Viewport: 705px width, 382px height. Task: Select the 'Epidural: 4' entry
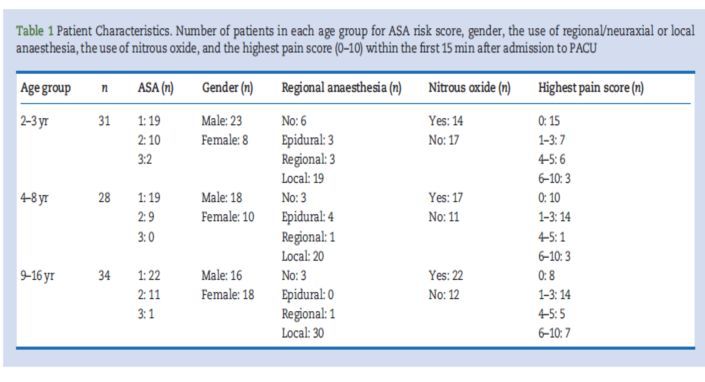(x=308, y=218)
